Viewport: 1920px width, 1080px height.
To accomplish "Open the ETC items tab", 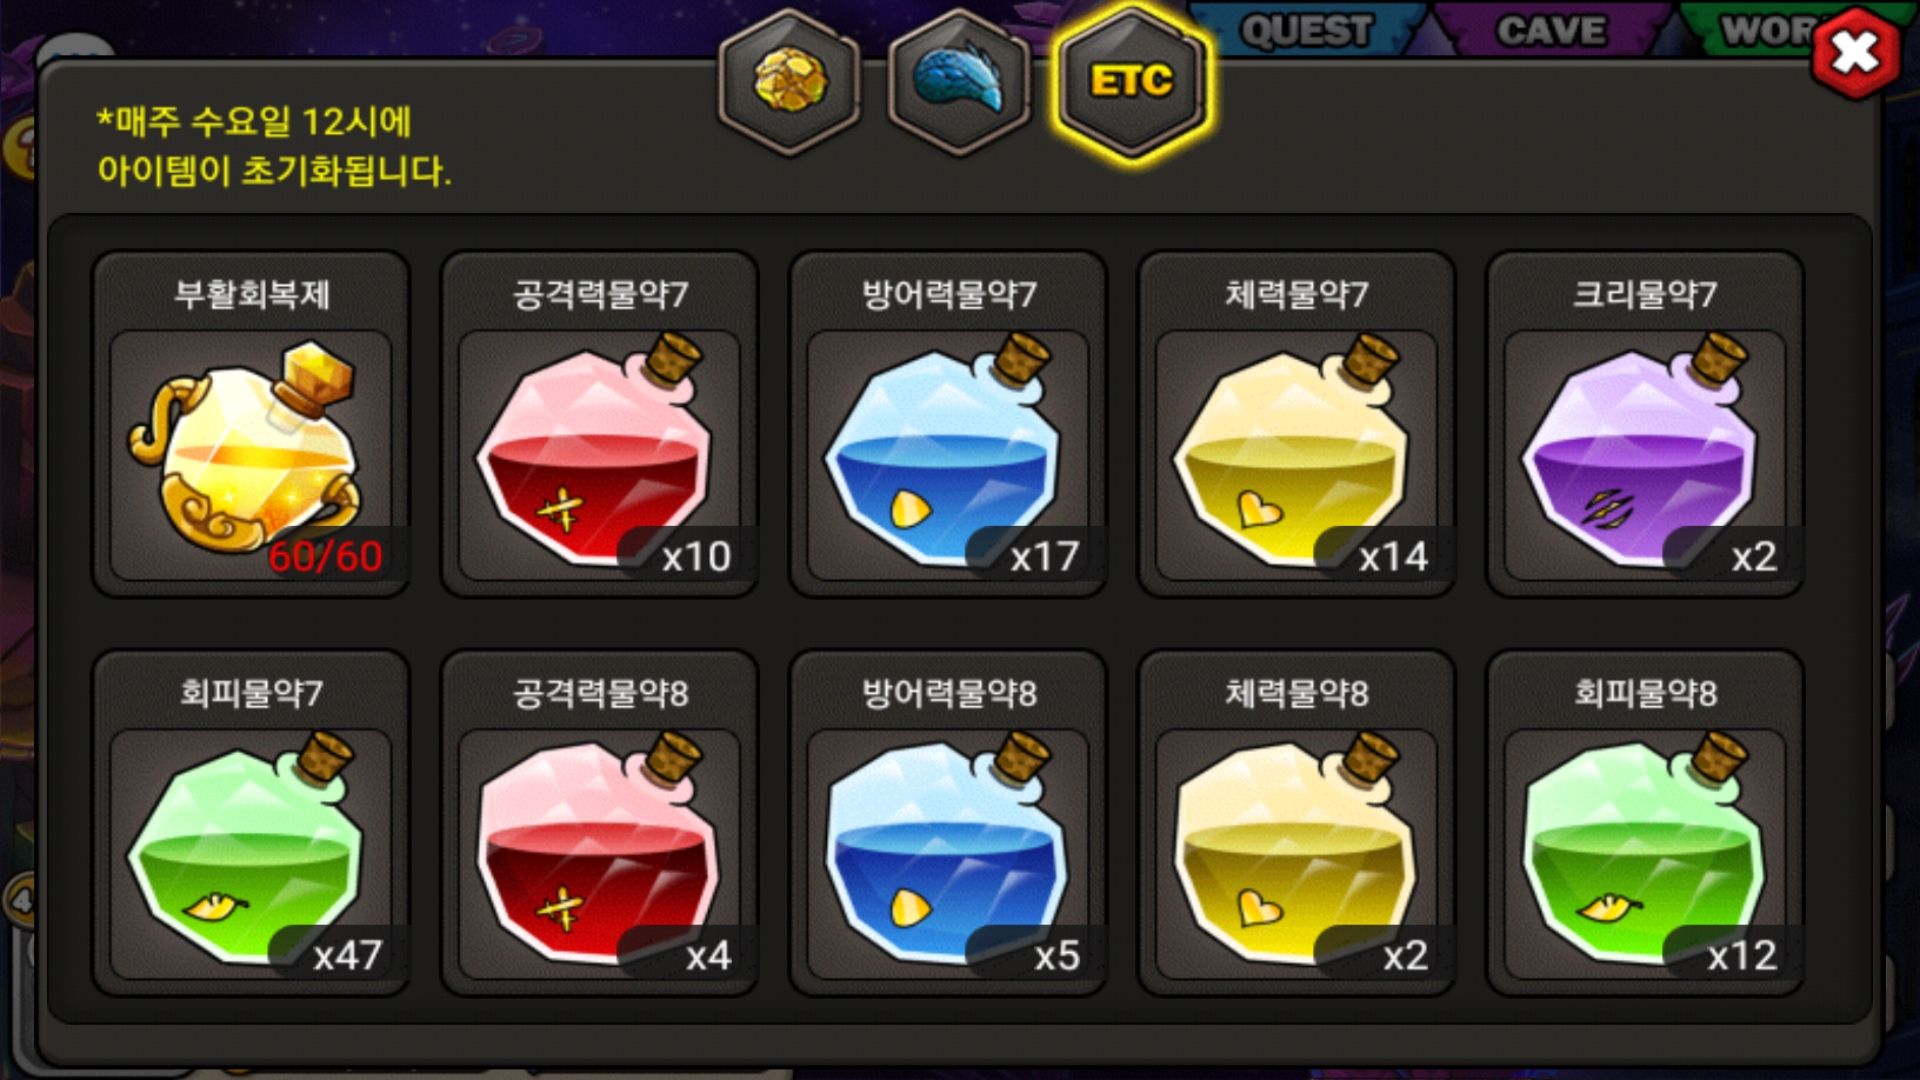I will click(x=1131, y=80).
